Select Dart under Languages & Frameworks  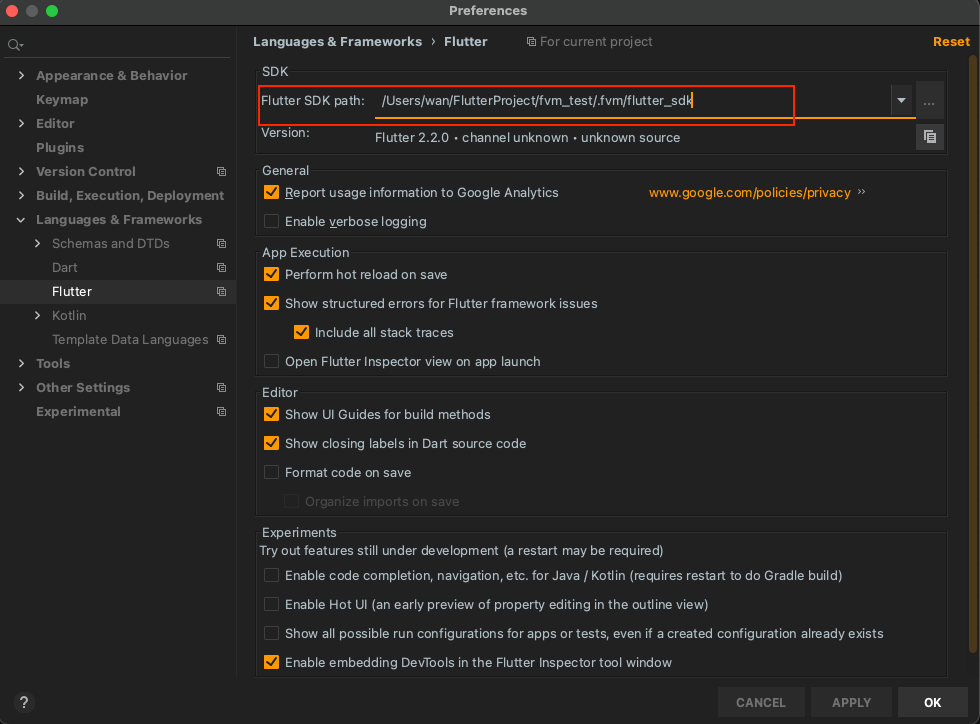click(x=64, y=268)
